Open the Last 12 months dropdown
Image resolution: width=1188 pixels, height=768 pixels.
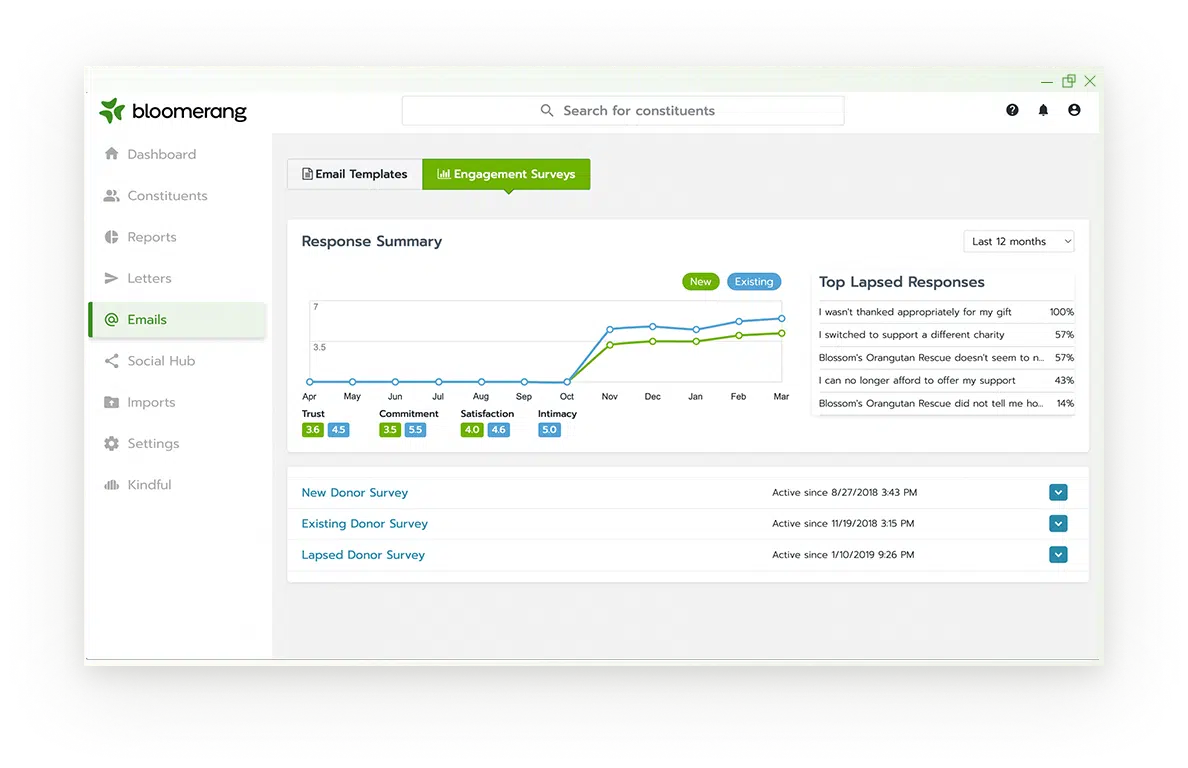point(1019,242)
